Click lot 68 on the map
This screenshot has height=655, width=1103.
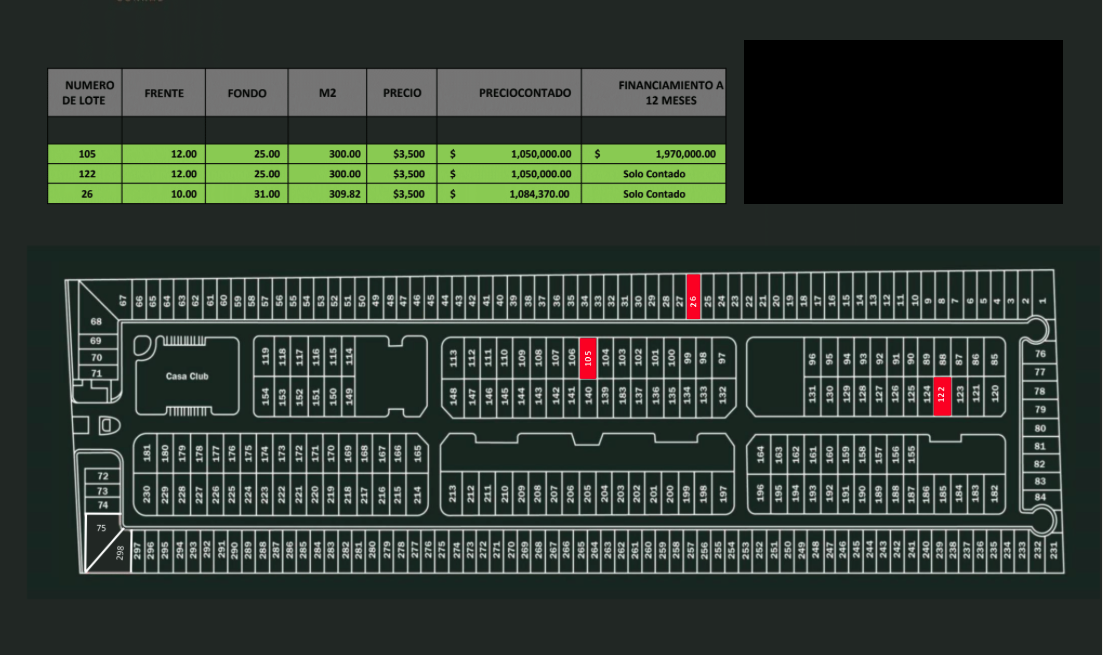(x=96, y=322)
